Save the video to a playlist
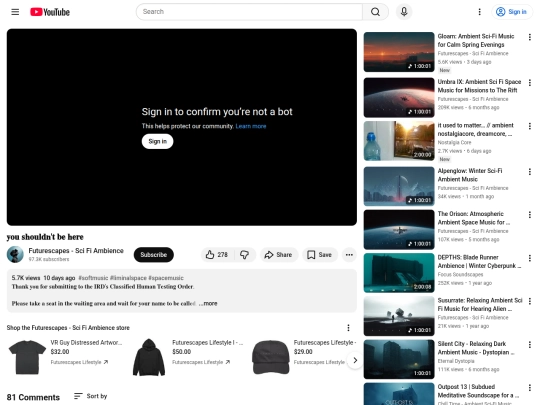The height and width of the screenshot is (405, 540). click(320, 255)
